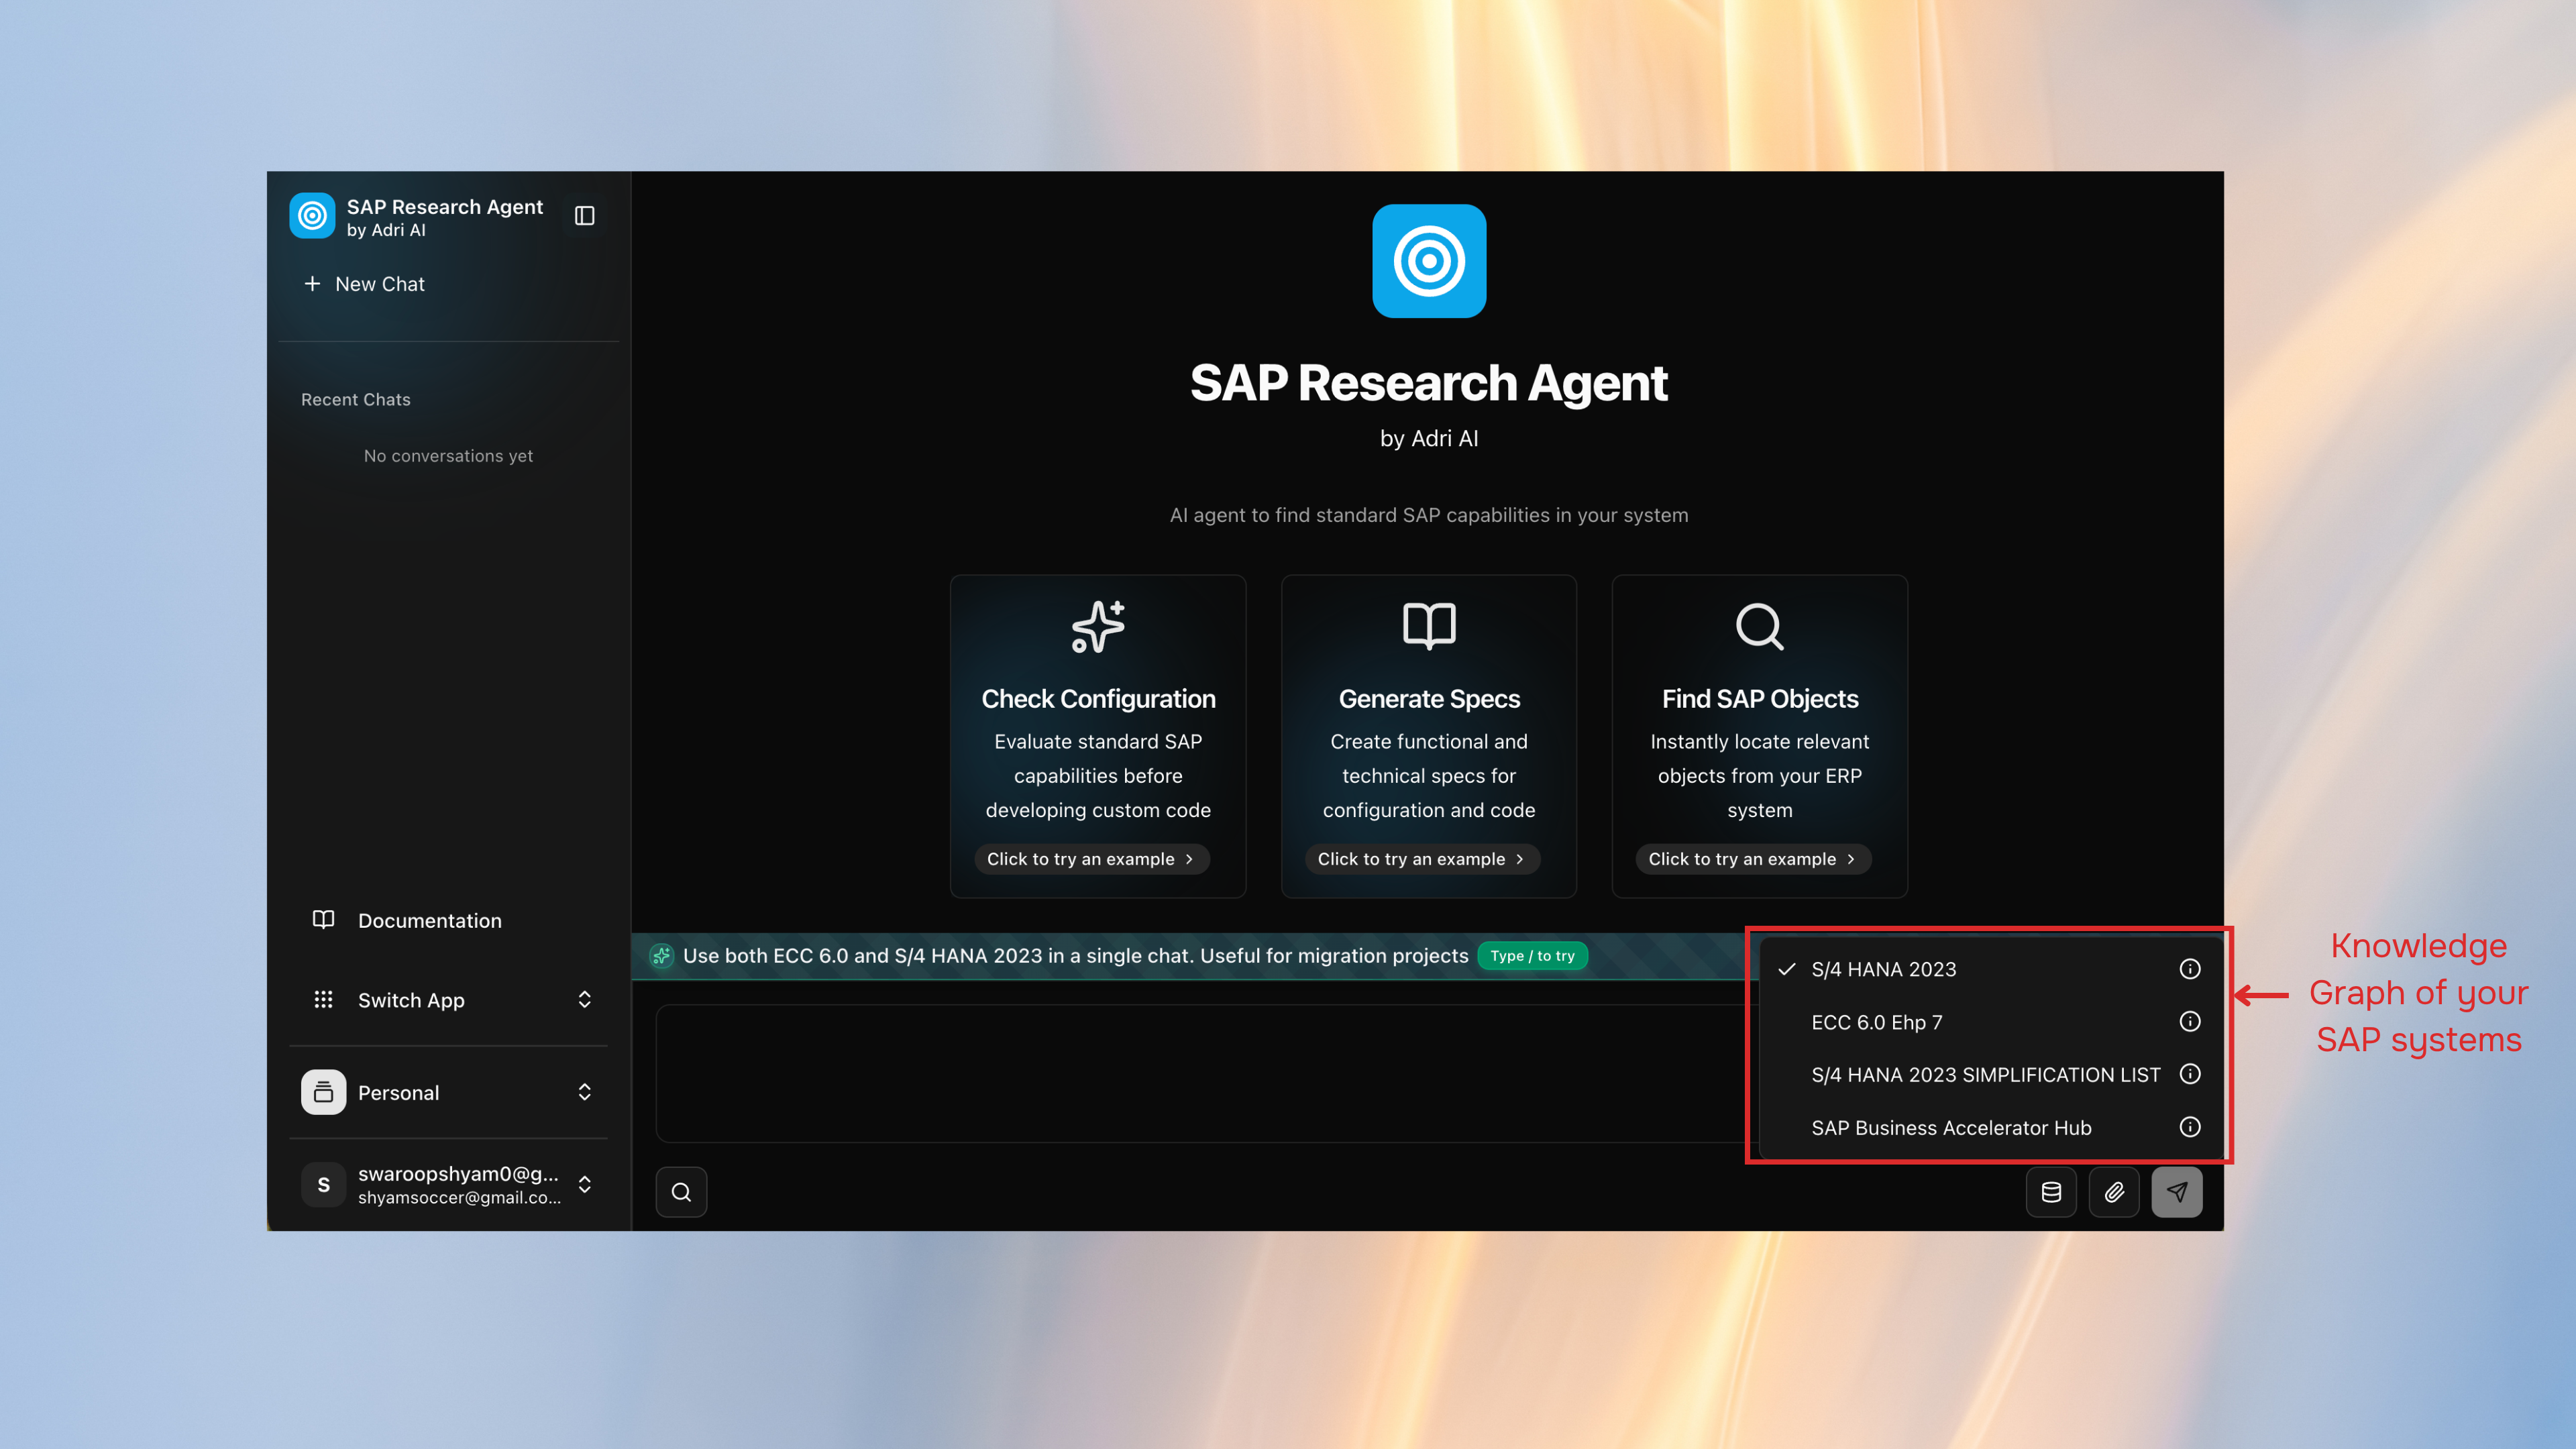This screenshot has height=1449, width=2576.
Task: Click inside the chat message input box
Action: (1200, 1073)
